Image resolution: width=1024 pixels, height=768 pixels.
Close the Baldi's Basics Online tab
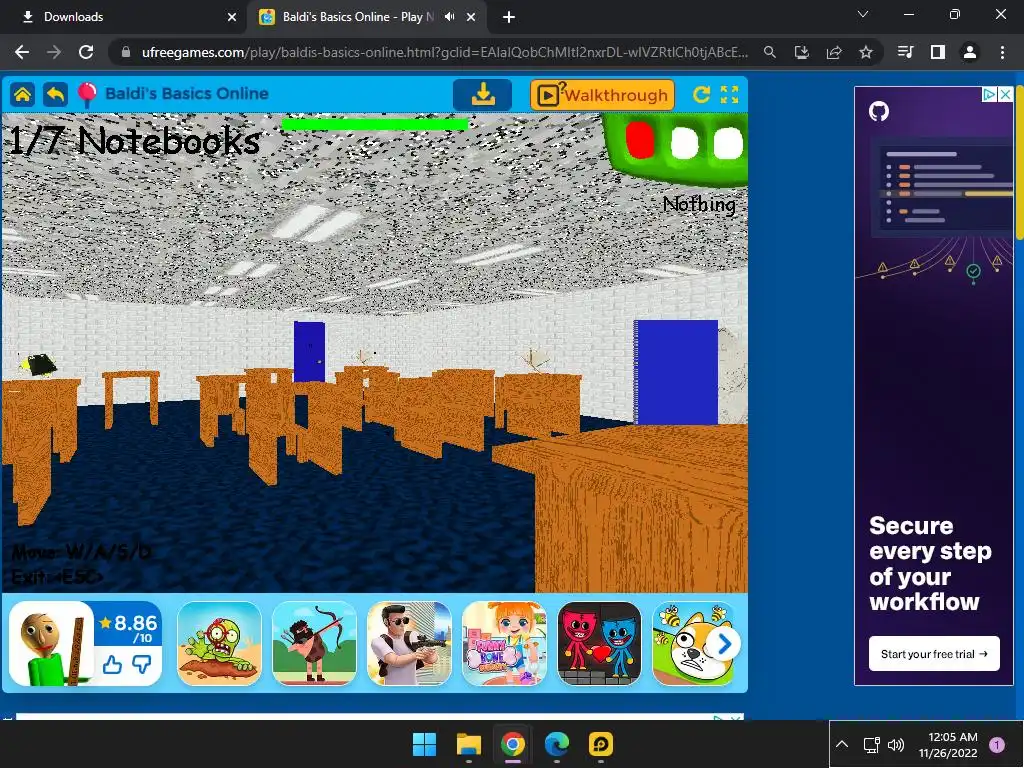471,17
